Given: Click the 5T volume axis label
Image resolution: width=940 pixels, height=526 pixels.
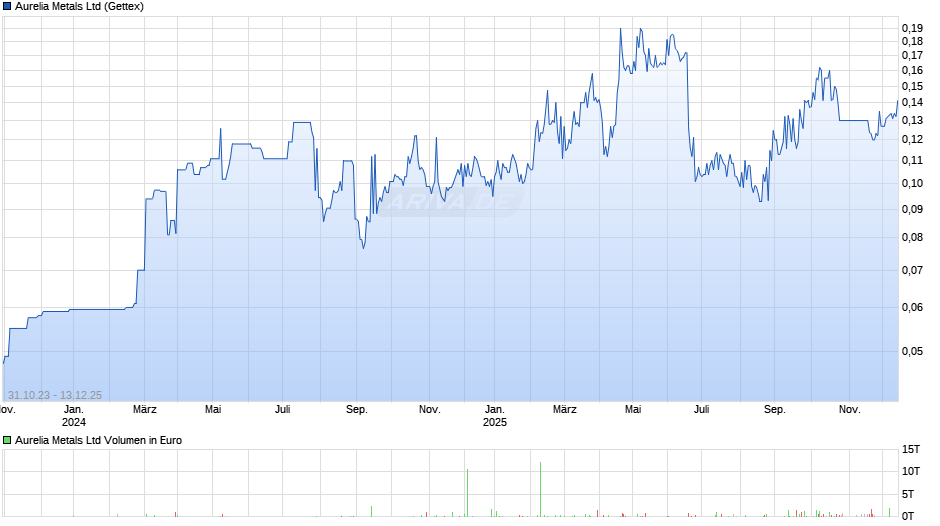Looking at the screenshot, I should (908, 494).
